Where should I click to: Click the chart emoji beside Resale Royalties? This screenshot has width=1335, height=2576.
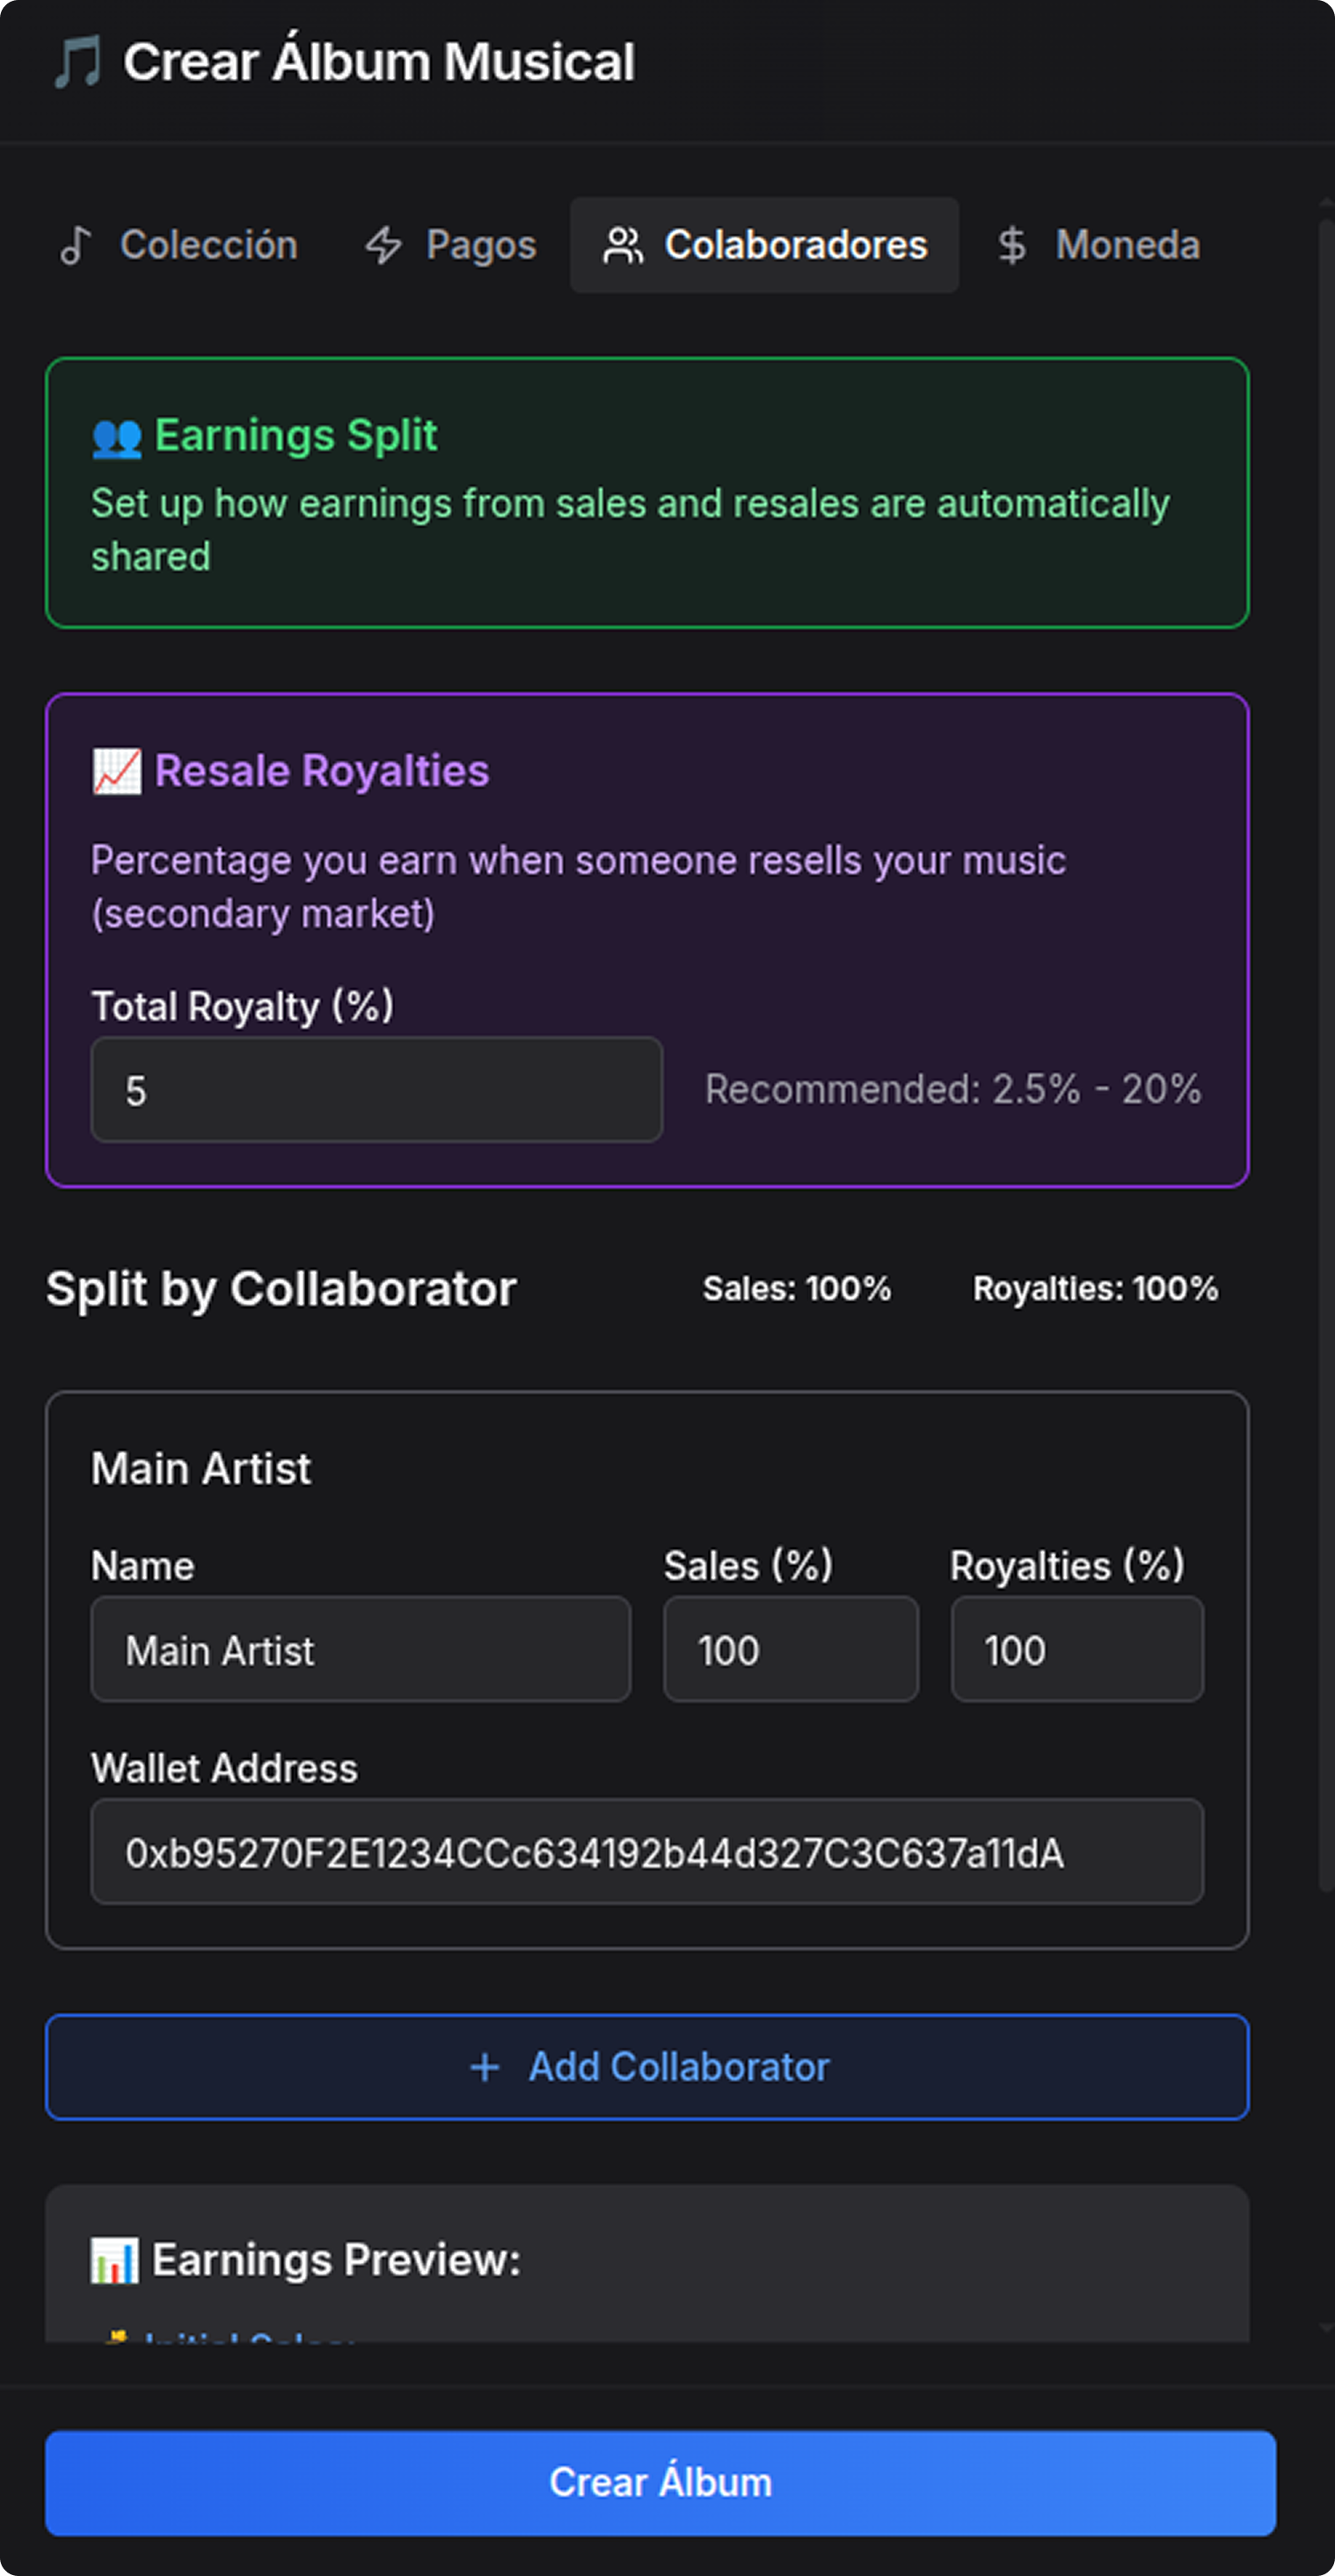[117, 772]
